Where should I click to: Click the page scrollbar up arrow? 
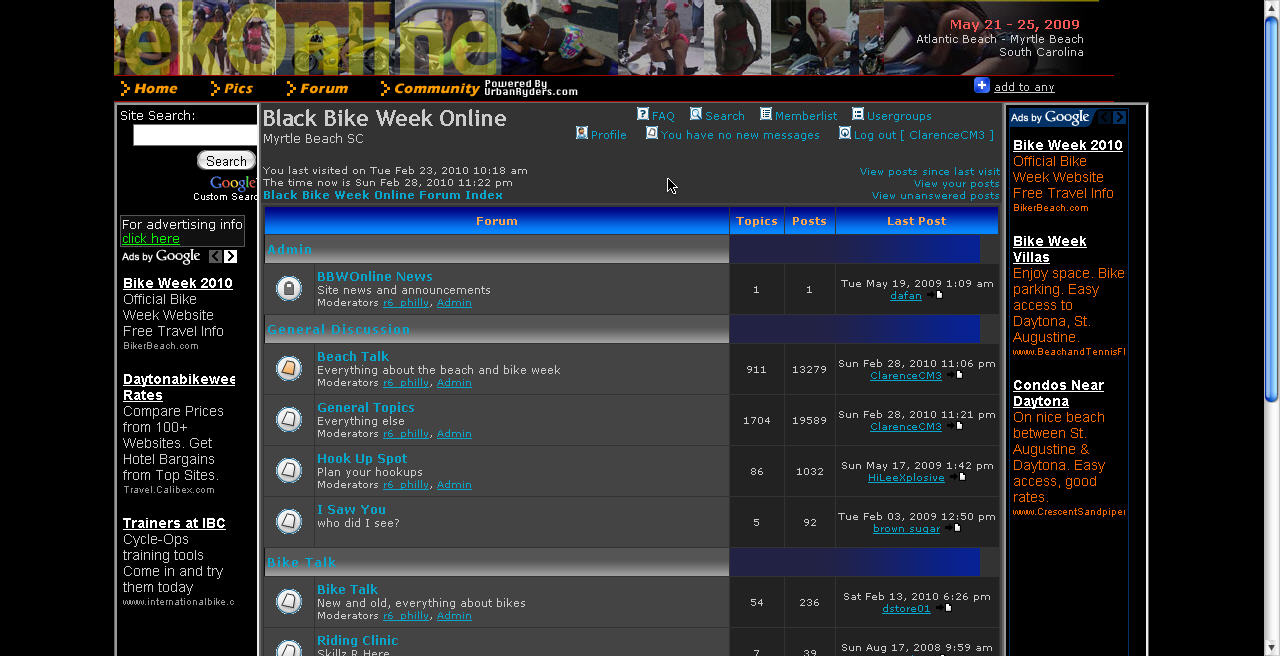point(1272,7)
